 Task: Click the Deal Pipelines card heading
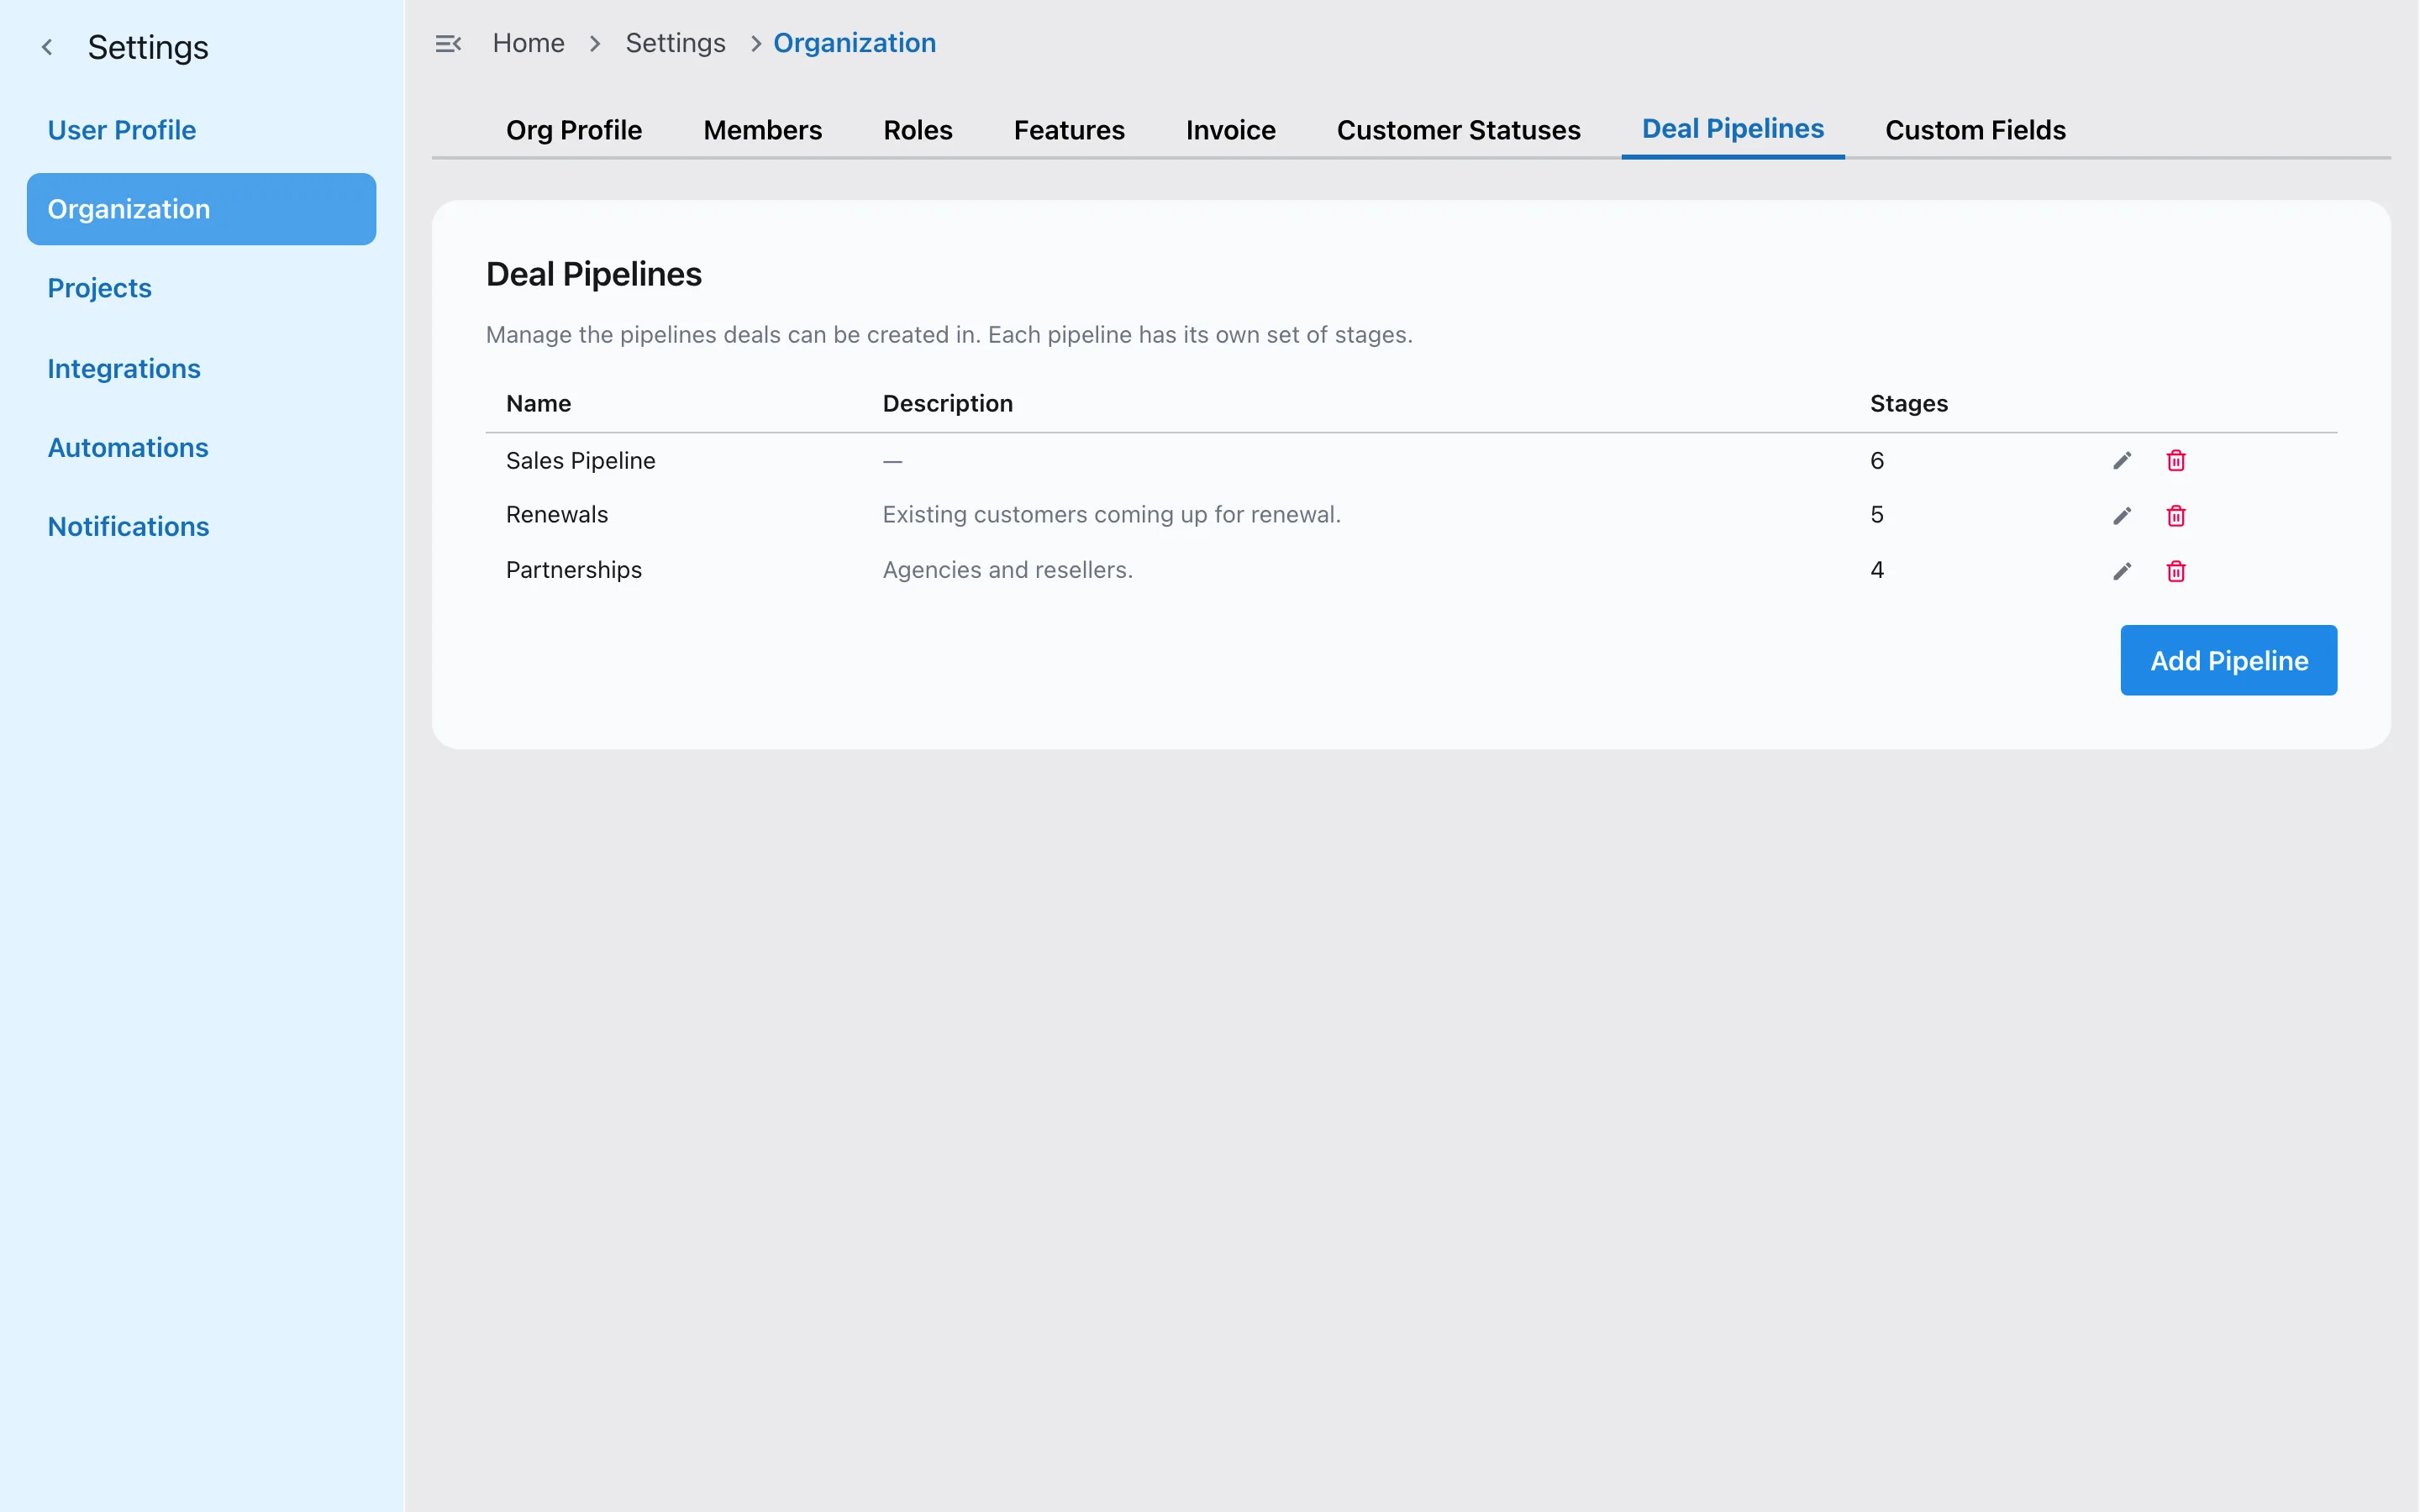coord(594,274)
